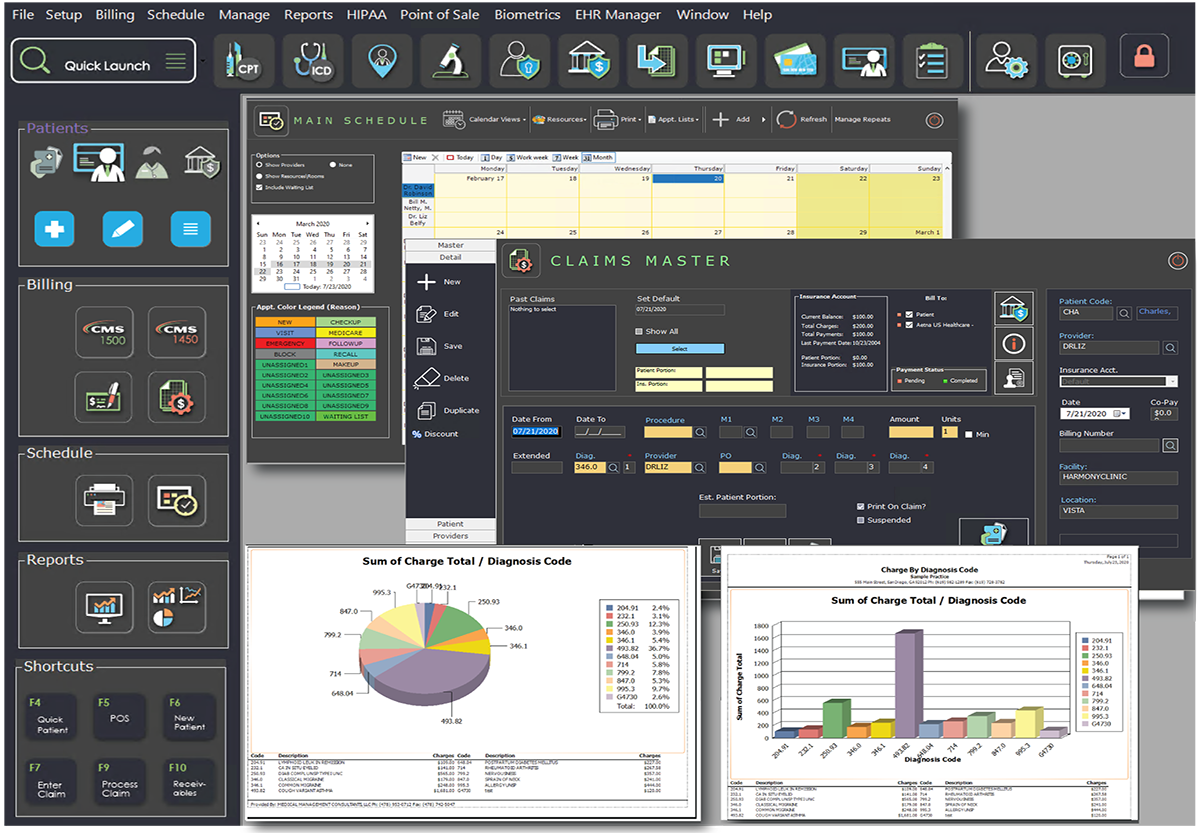Click the info icon in Claims Master
The height and width of the screenshot is (833, 1197).
(1014, 344)
